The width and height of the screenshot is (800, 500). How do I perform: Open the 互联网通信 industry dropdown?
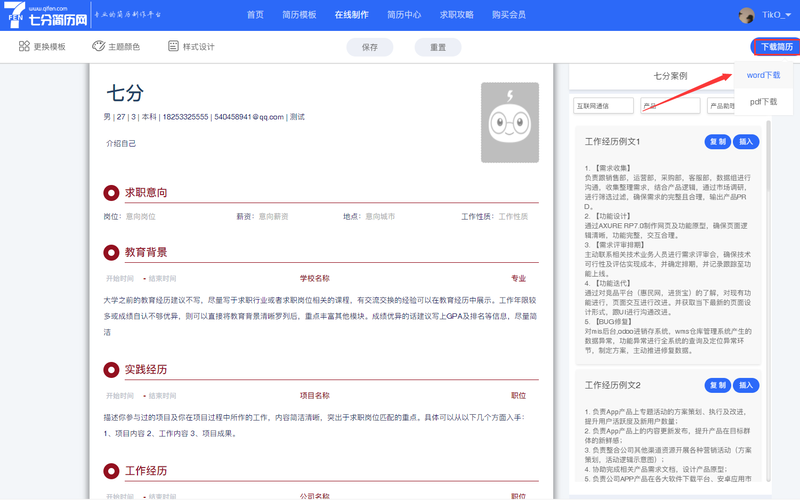pos(603,106)
